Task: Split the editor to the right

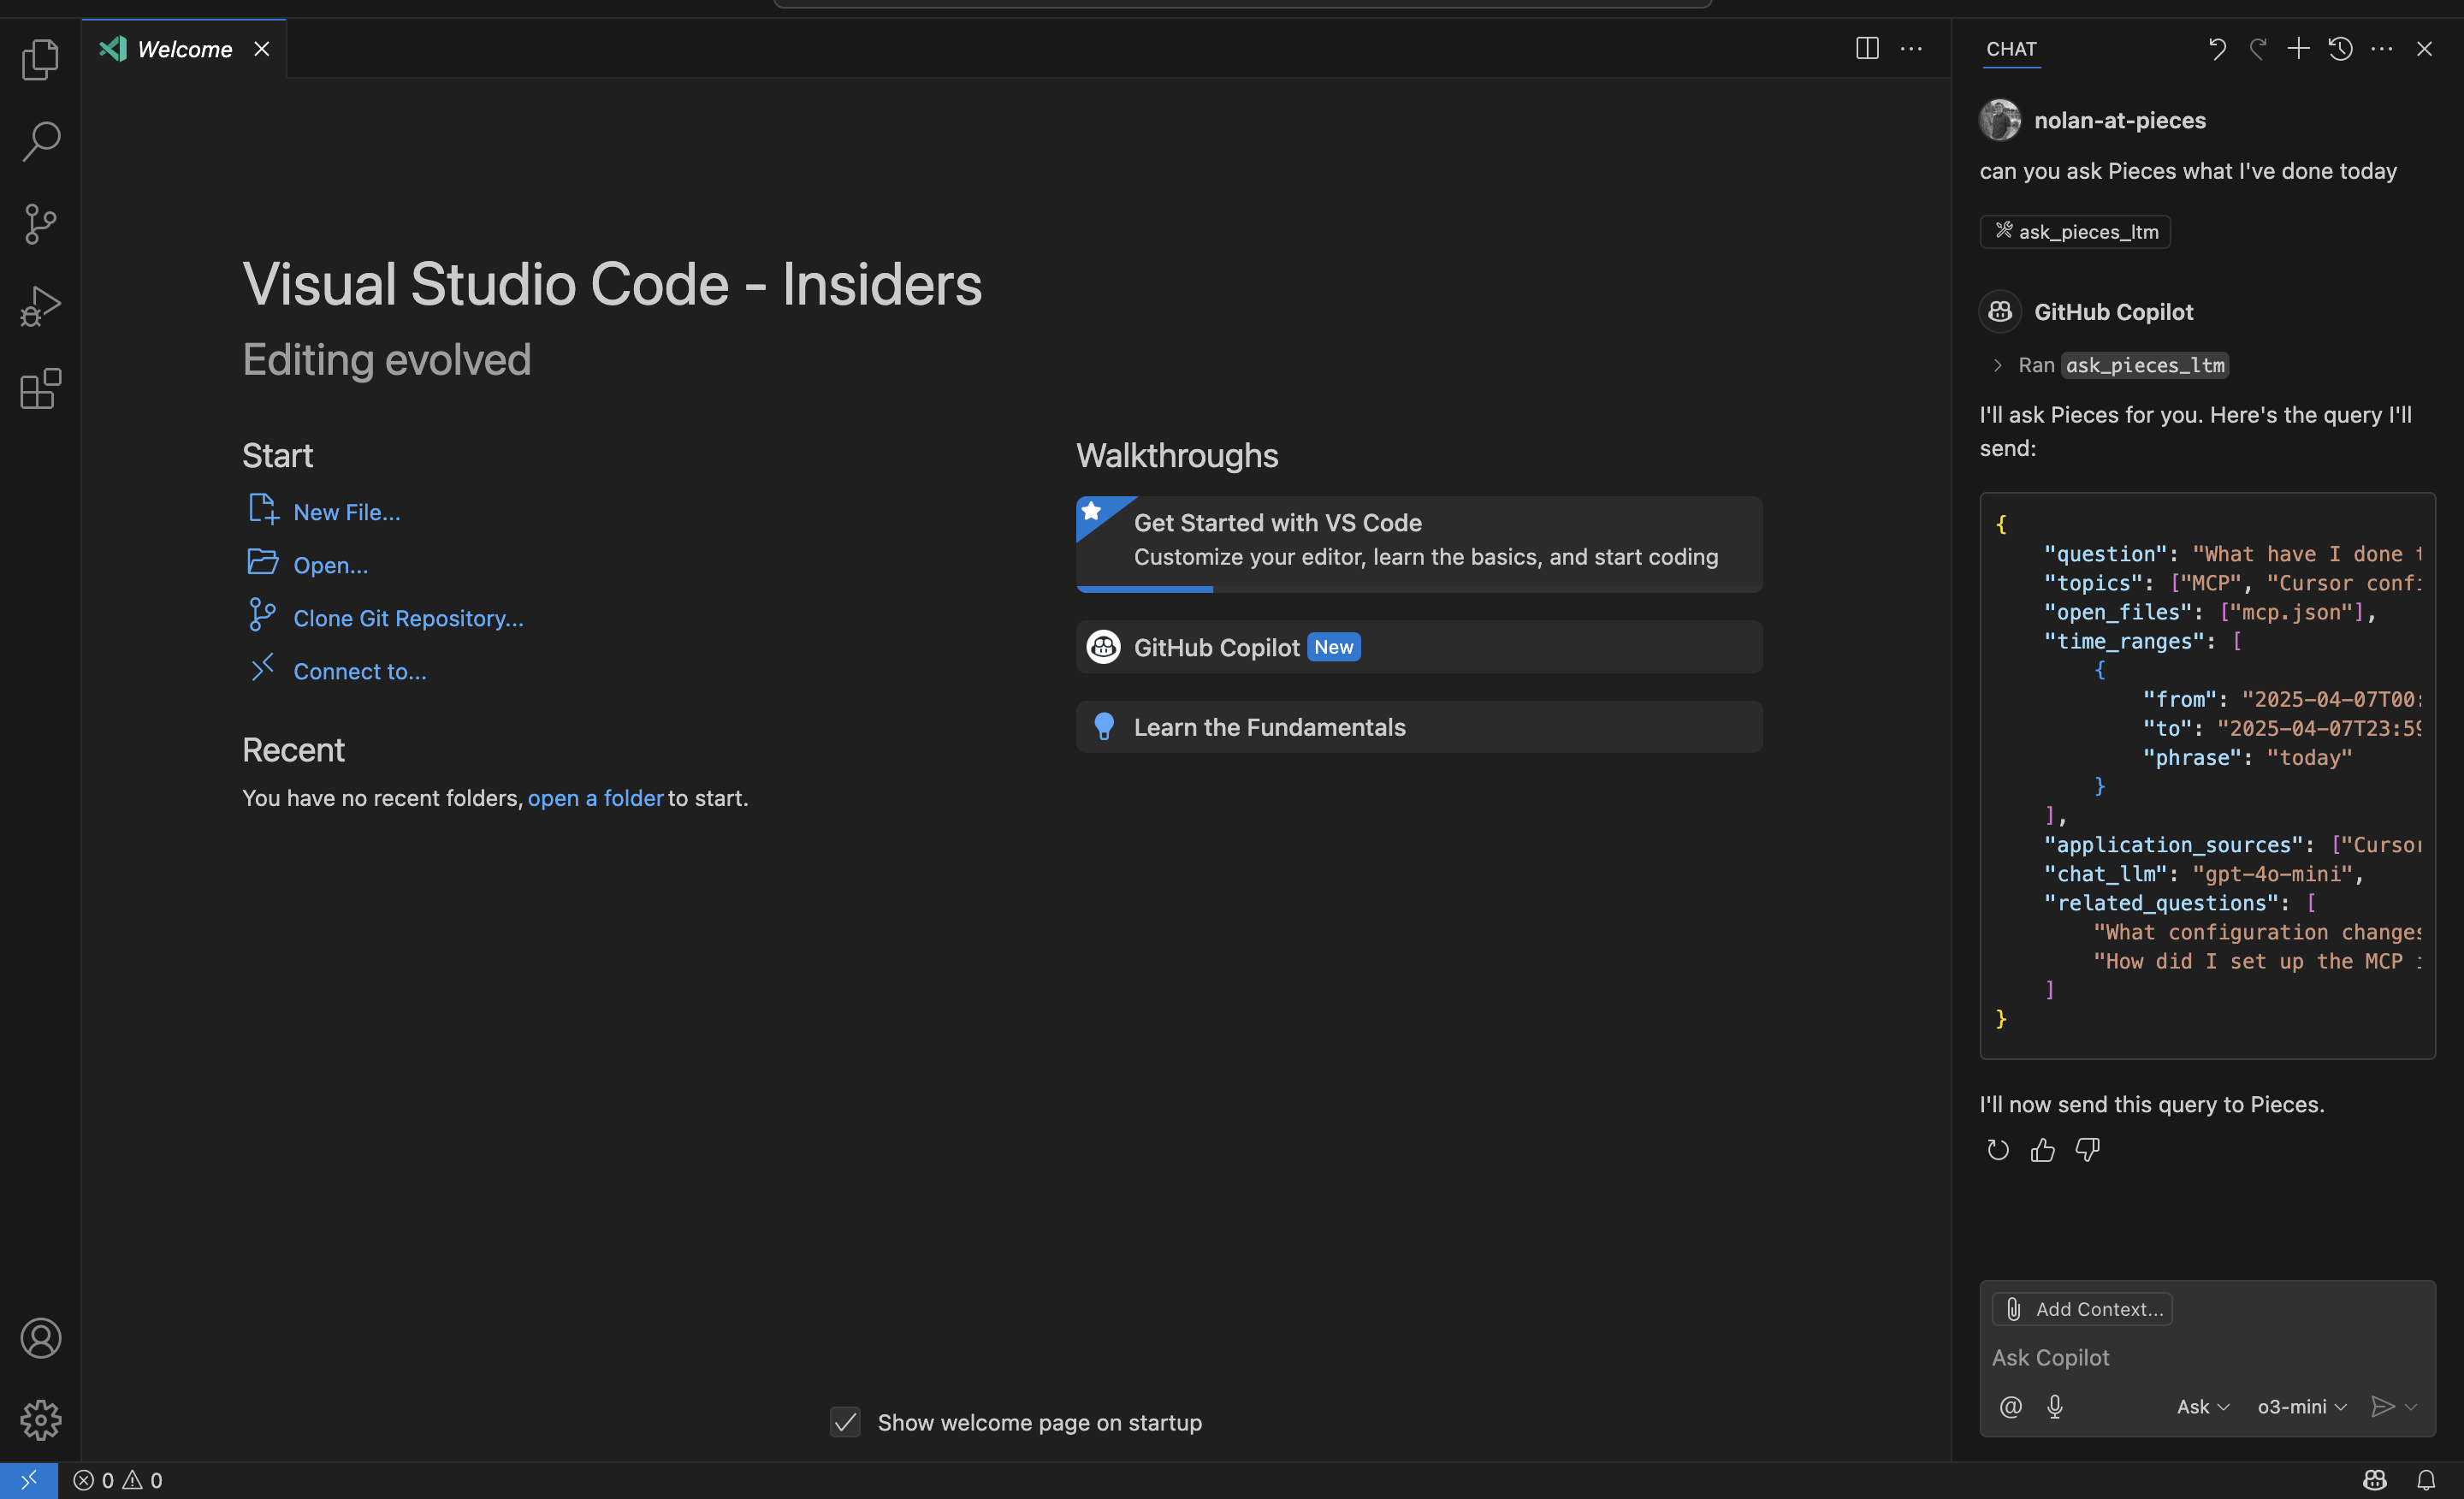Action: pos(1866,48)
